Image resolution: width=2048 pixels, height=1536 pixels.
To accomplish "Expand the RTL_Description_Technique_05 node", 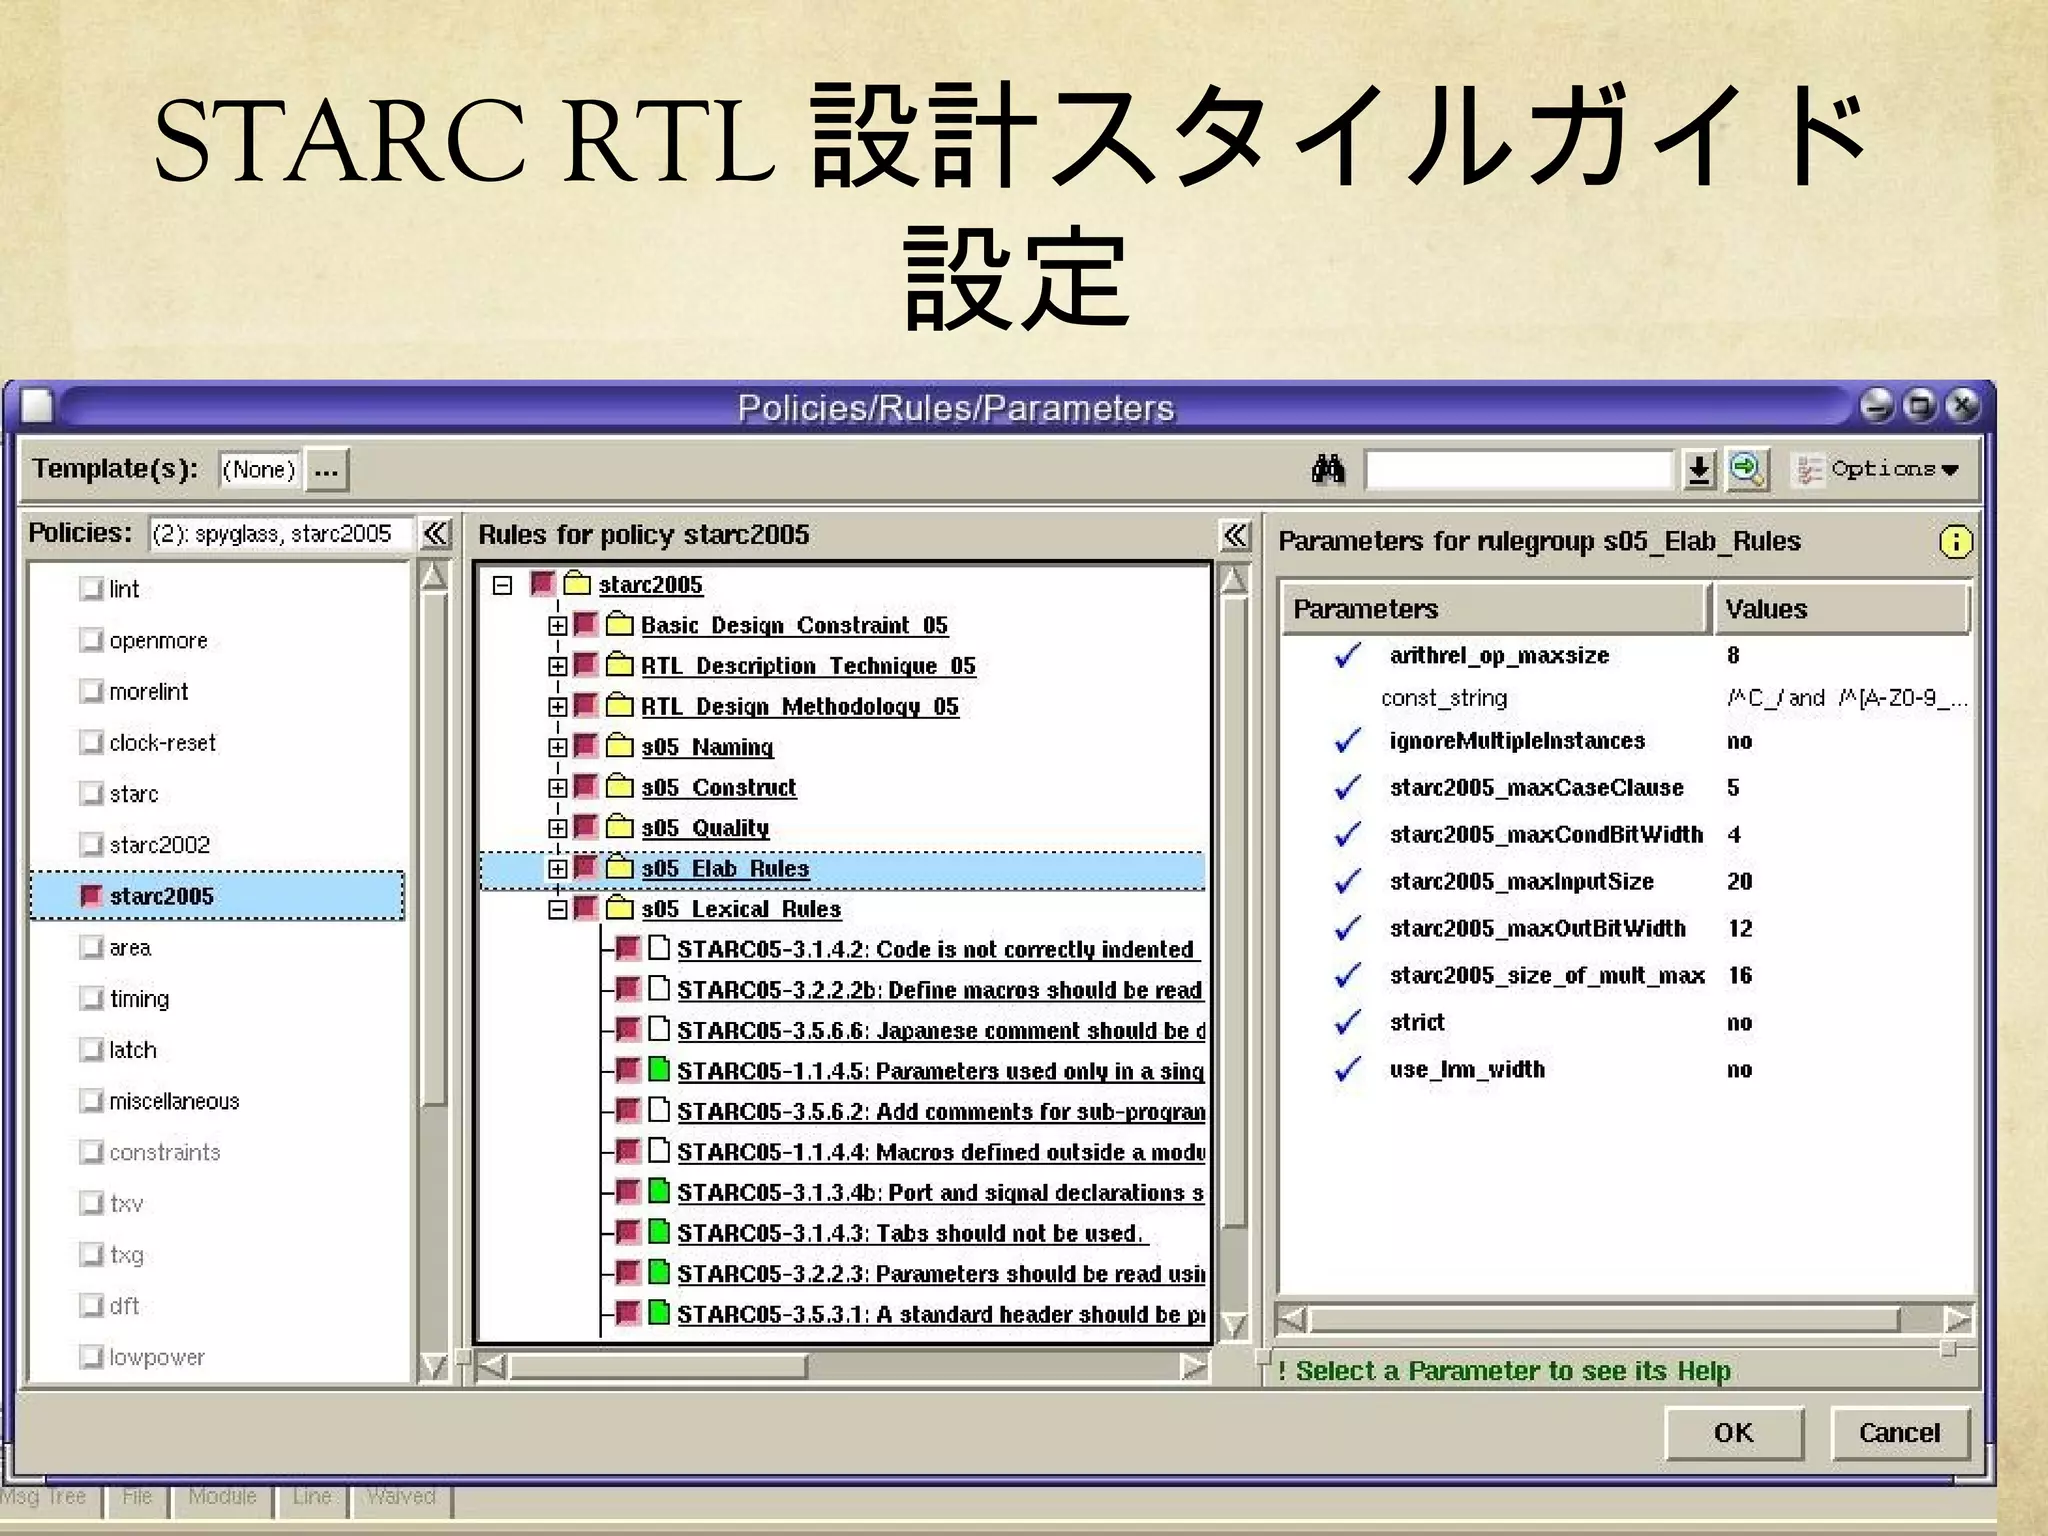I will (558, 666).
